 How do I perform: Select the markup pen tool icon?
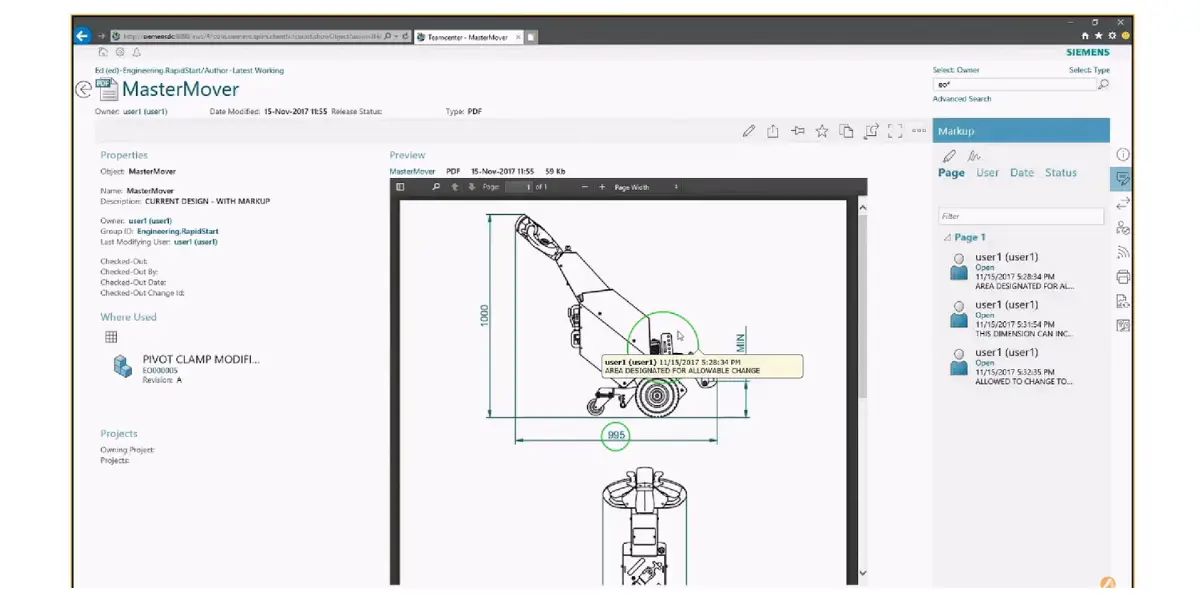949,156
